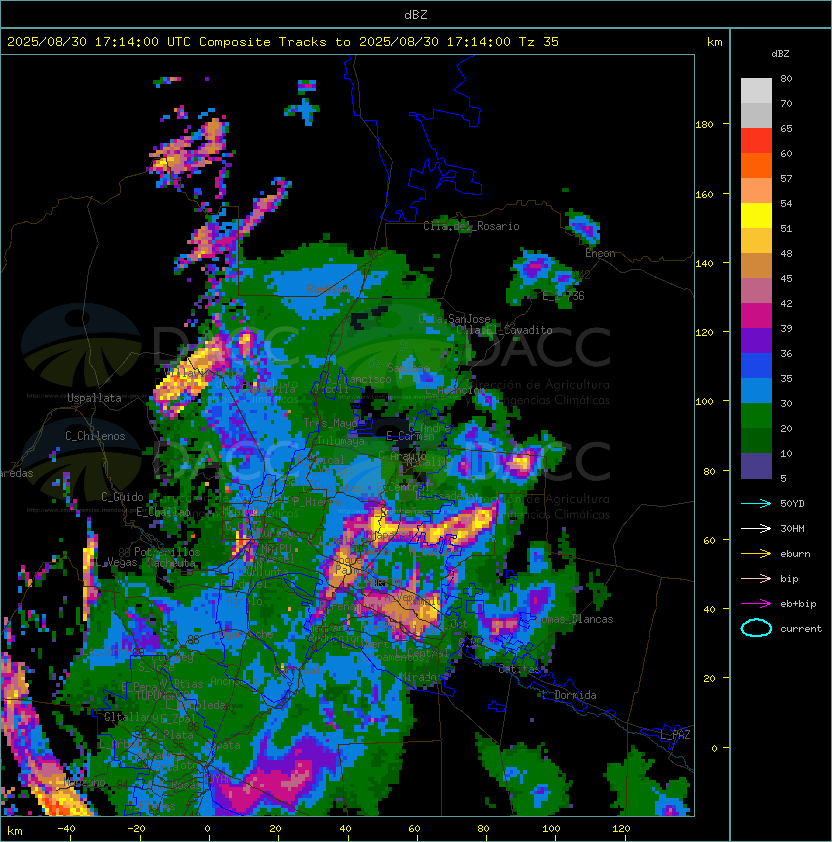Click the '-40' km horizontal axis tick

[66, 829]
